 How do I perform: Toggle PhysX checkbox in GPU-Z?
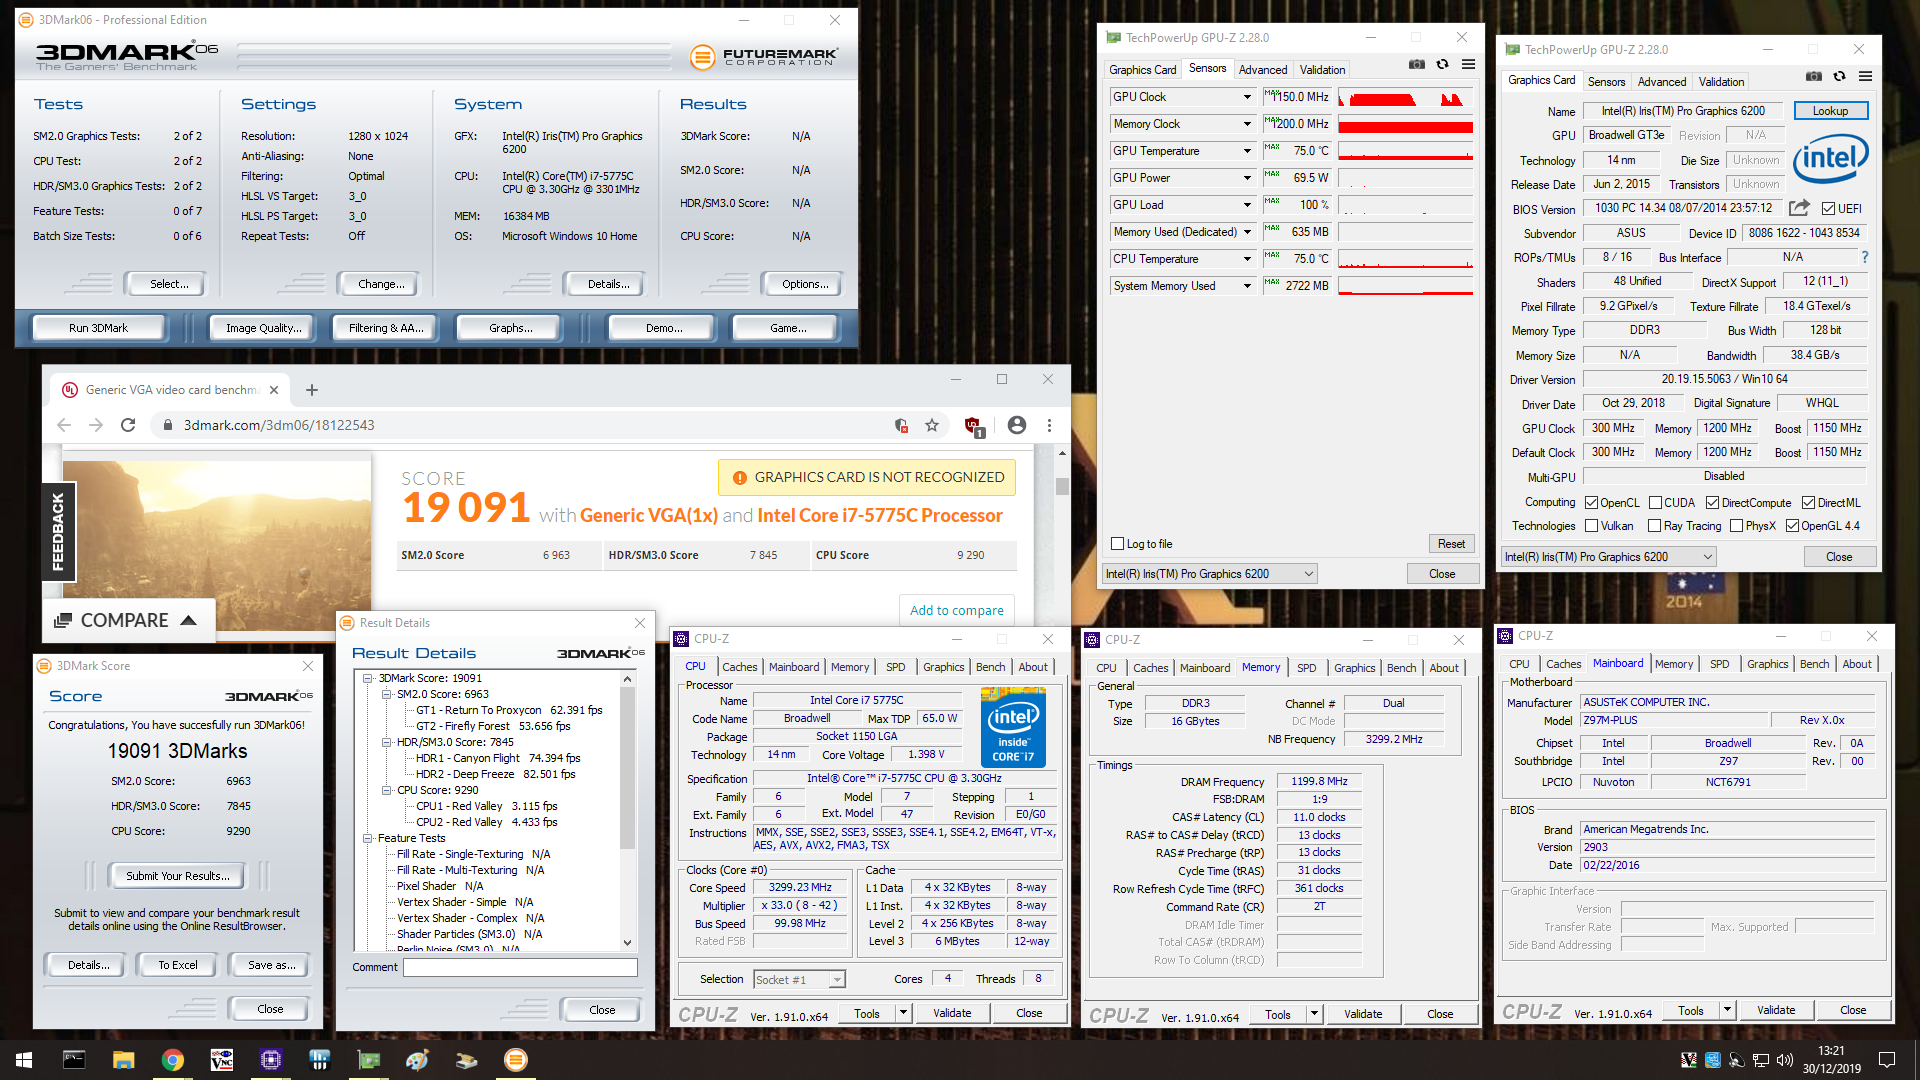click(x=1736, y=526)
